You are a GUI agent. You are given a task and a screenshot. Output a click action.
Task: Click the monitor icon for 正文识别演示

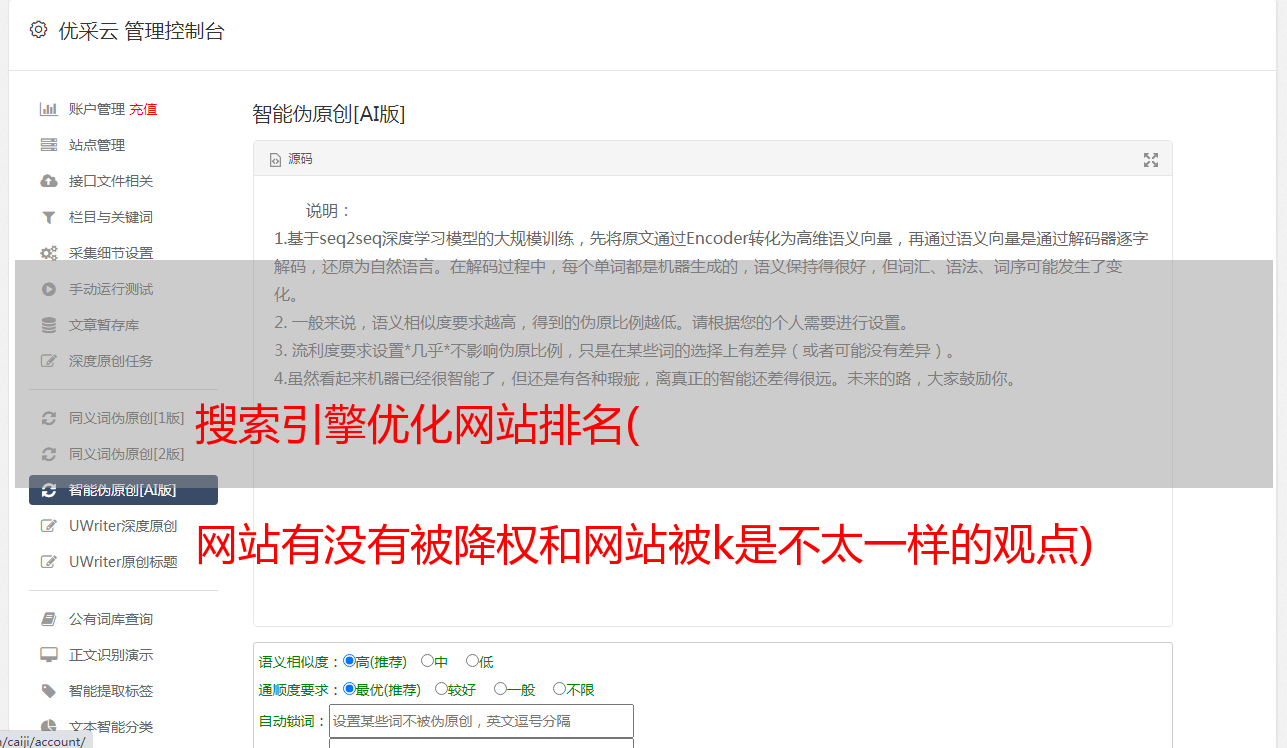coord(48,655)
